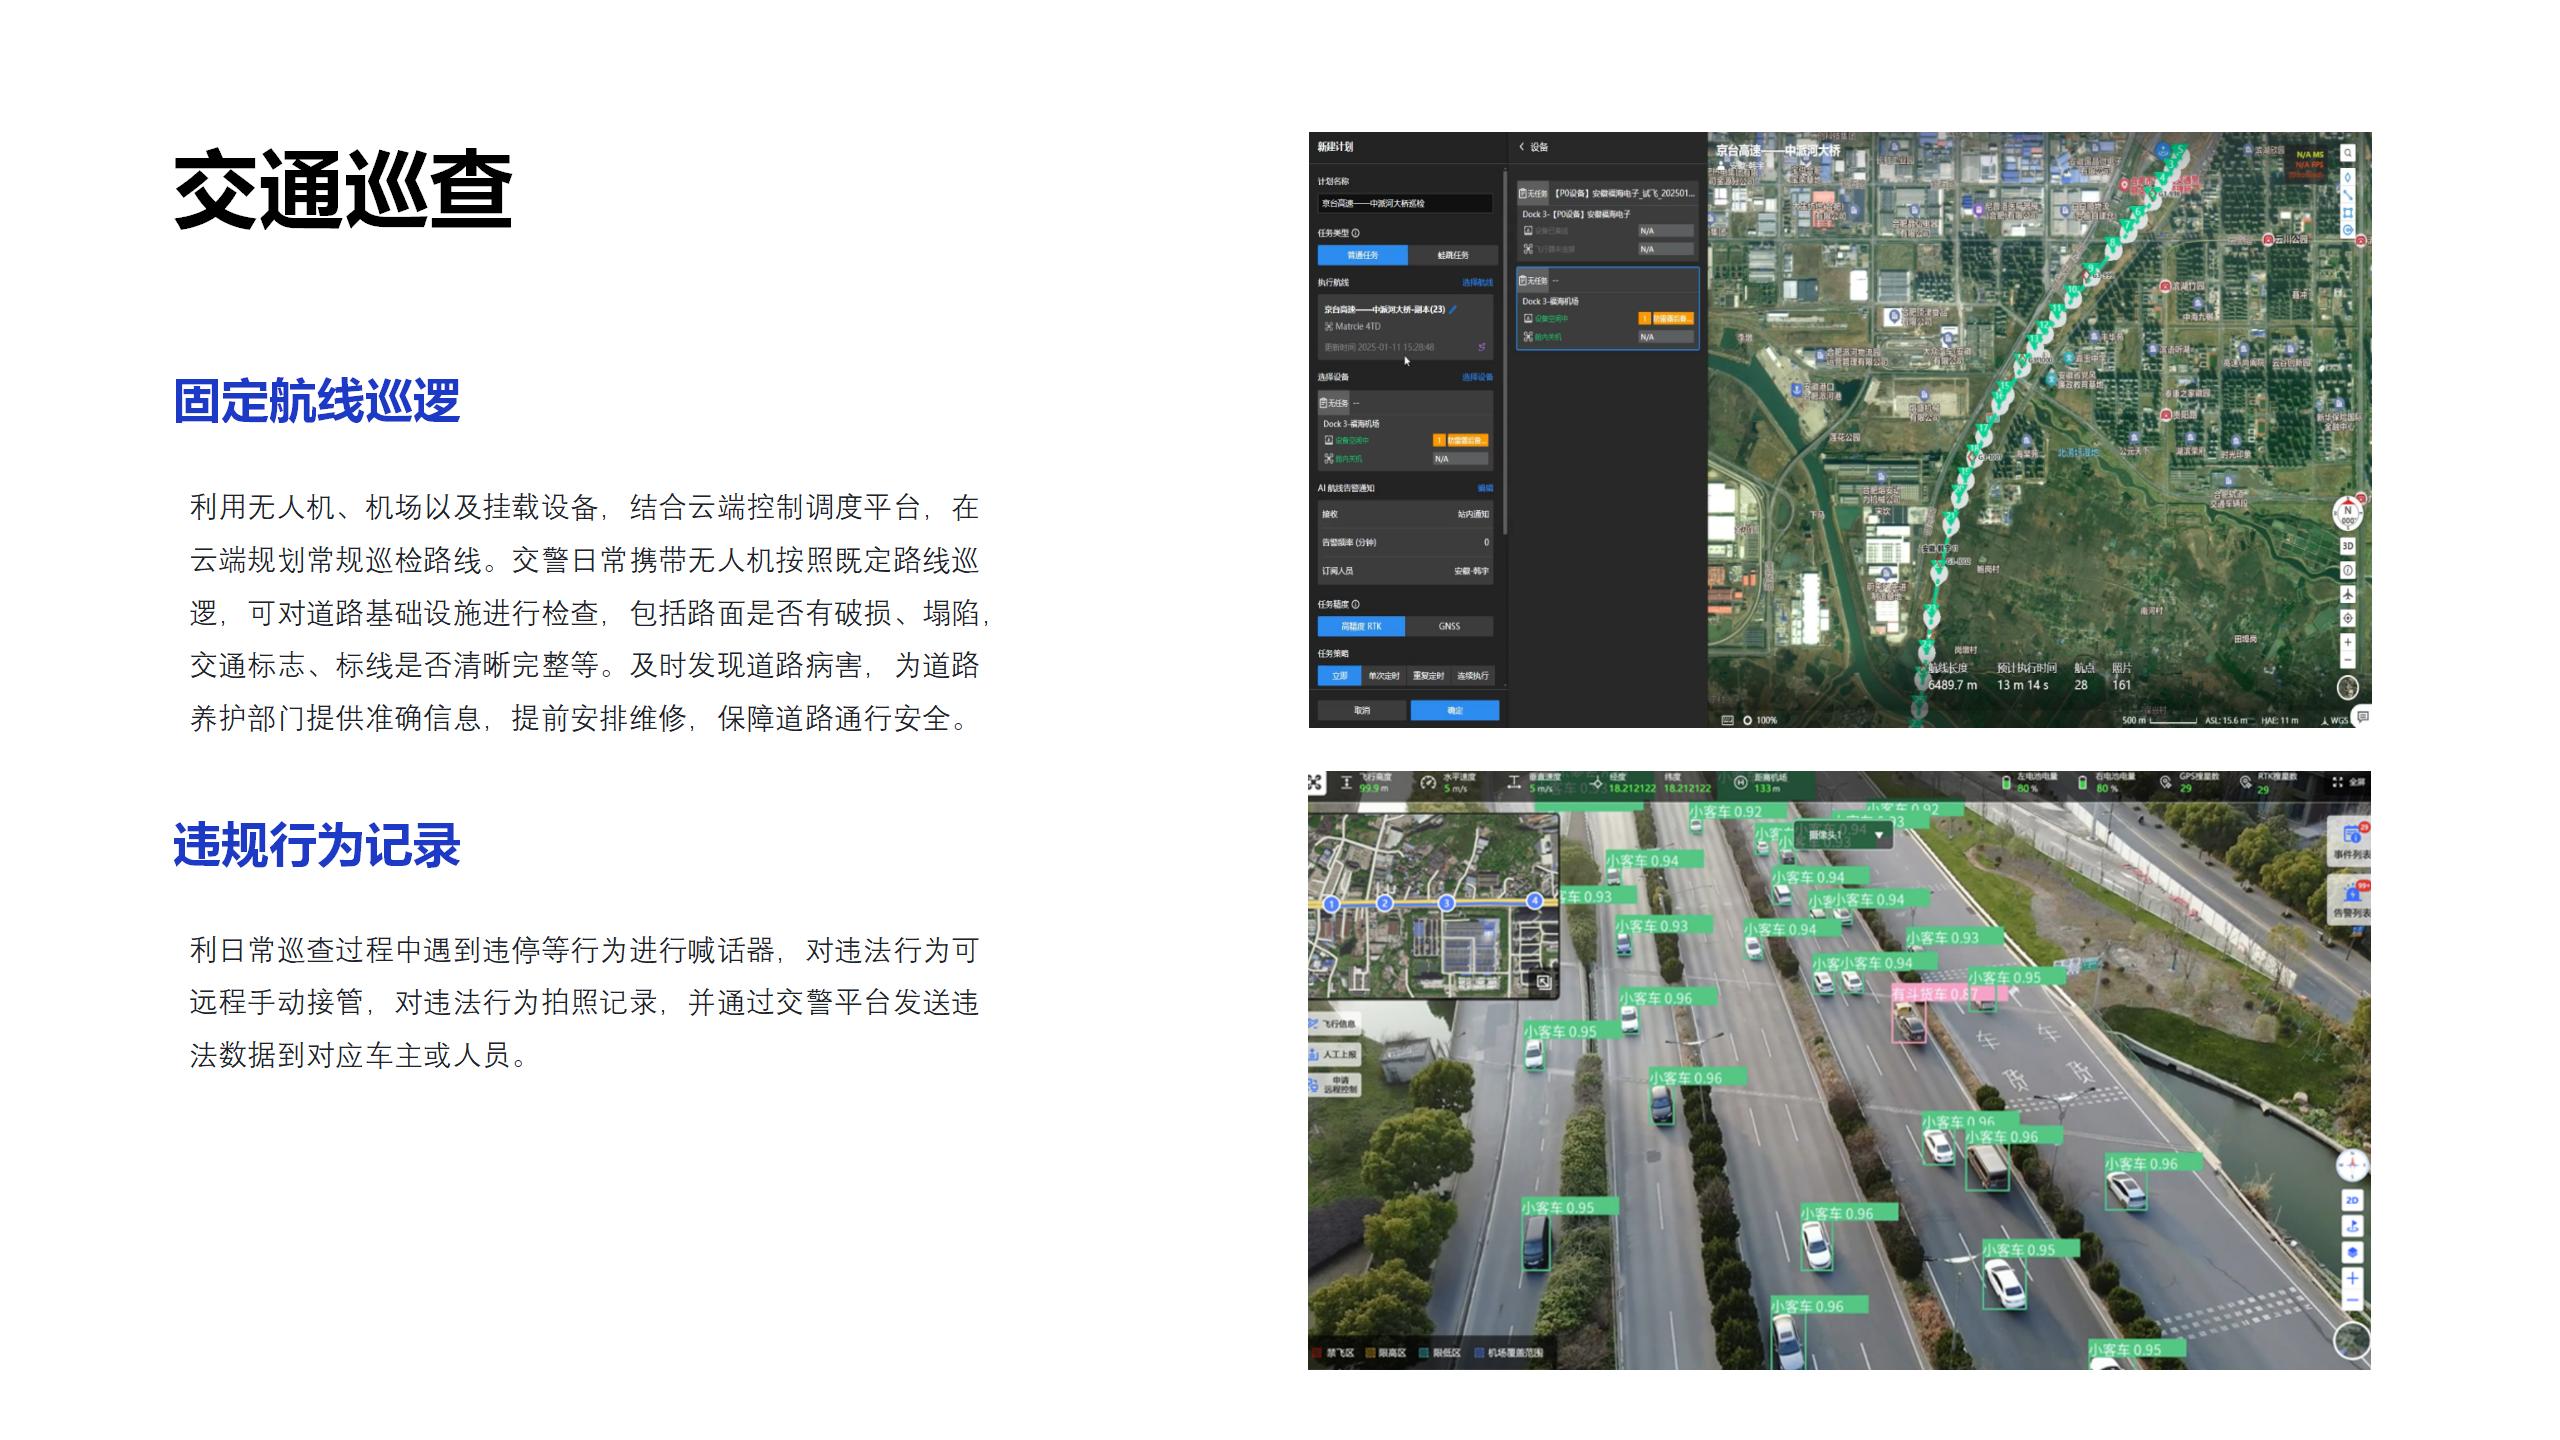
Task: Click the location flag icon below the 2D button
Action: click(x=2352, y=1226)
